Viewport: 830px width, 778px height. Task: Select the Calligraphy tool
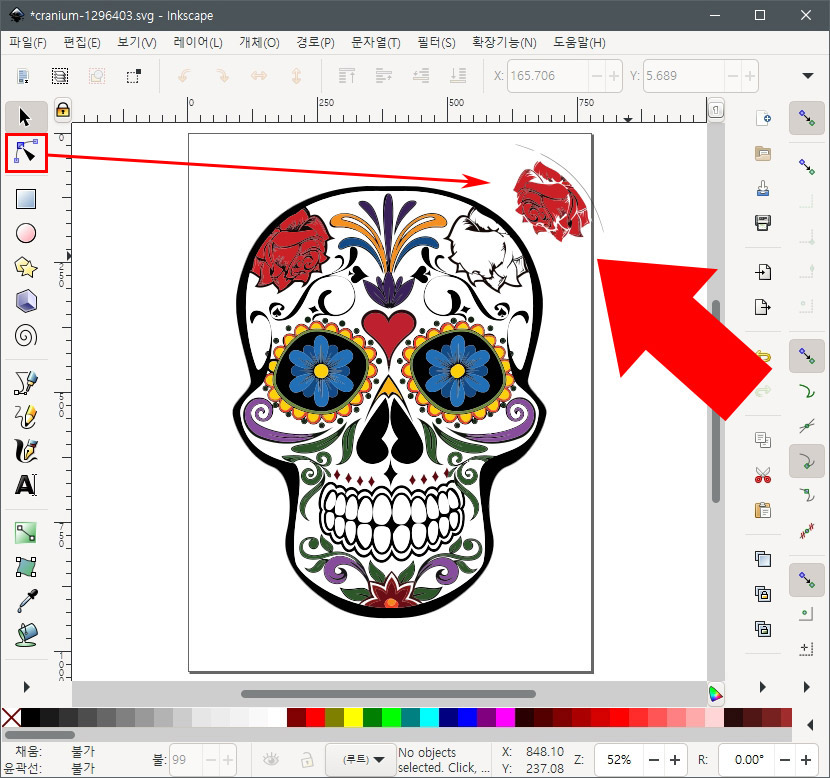tap(26, 451)
